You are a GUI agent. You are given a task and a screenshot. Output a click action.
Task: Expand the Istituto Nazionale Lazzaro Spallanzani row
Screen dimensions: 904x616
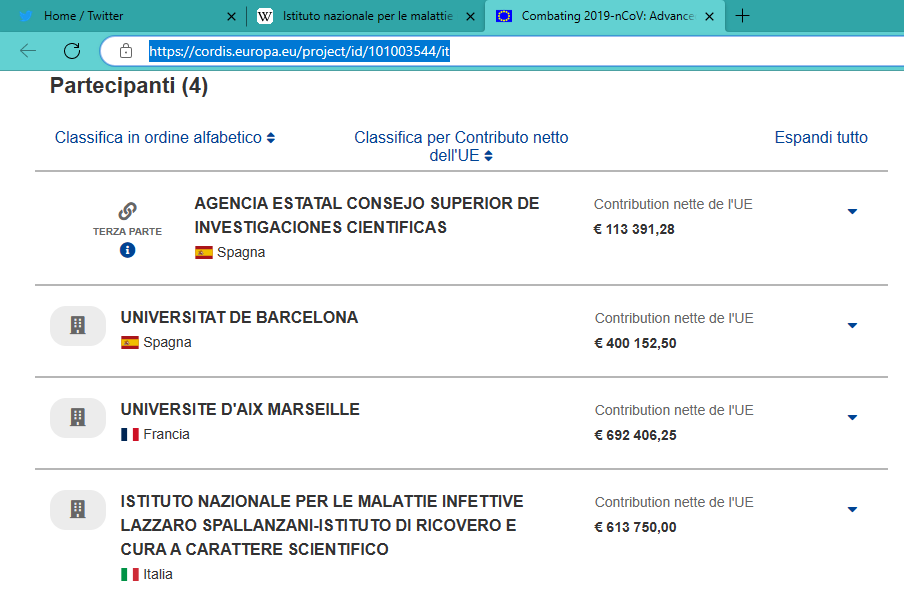(852, 510)
